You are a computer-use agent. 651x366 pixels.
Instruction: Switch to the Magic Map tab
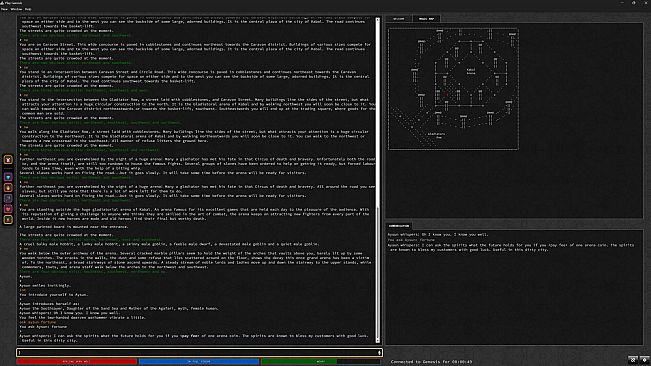pos(426,19)
